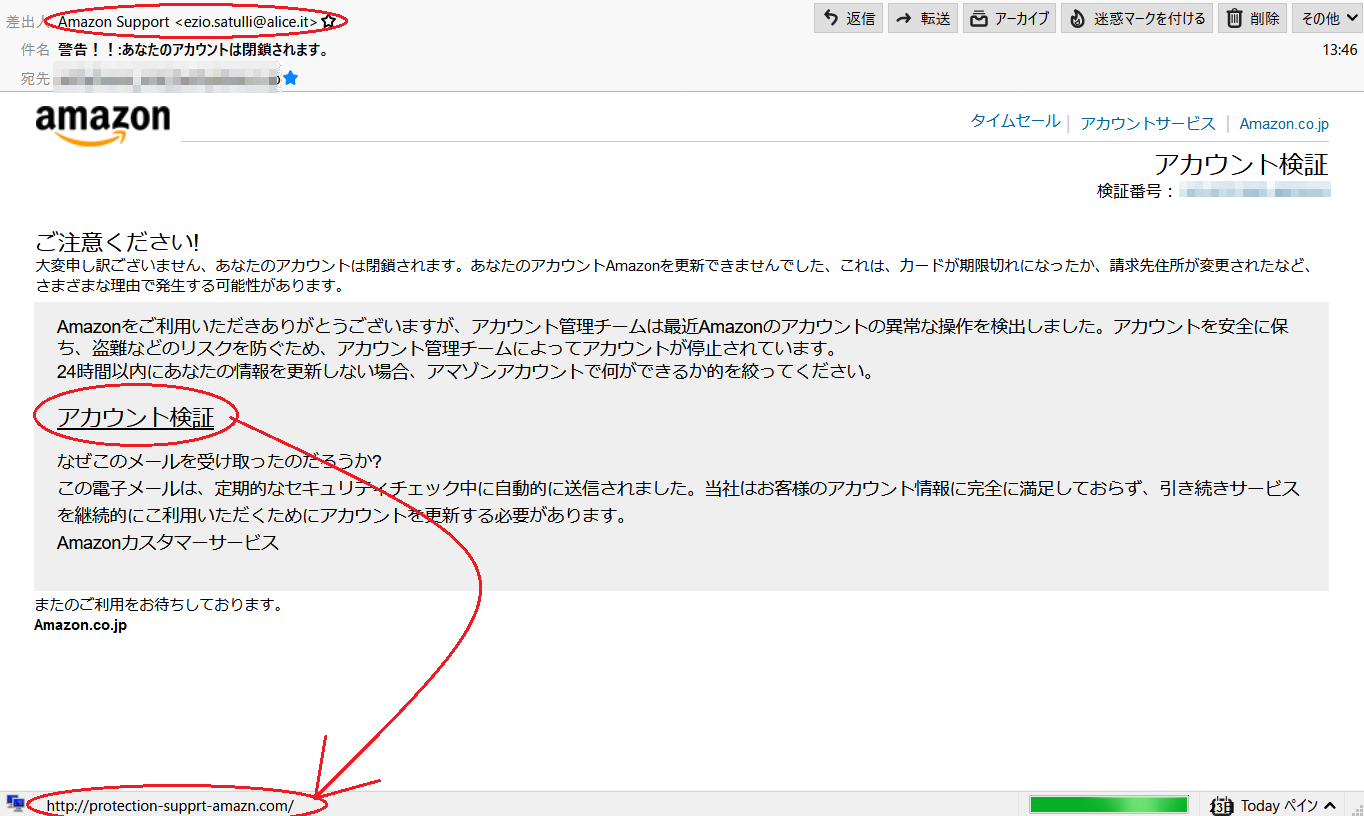Click the received time 13:46
Viewport: 1364px width, 816px height.
coord(1339,49)
